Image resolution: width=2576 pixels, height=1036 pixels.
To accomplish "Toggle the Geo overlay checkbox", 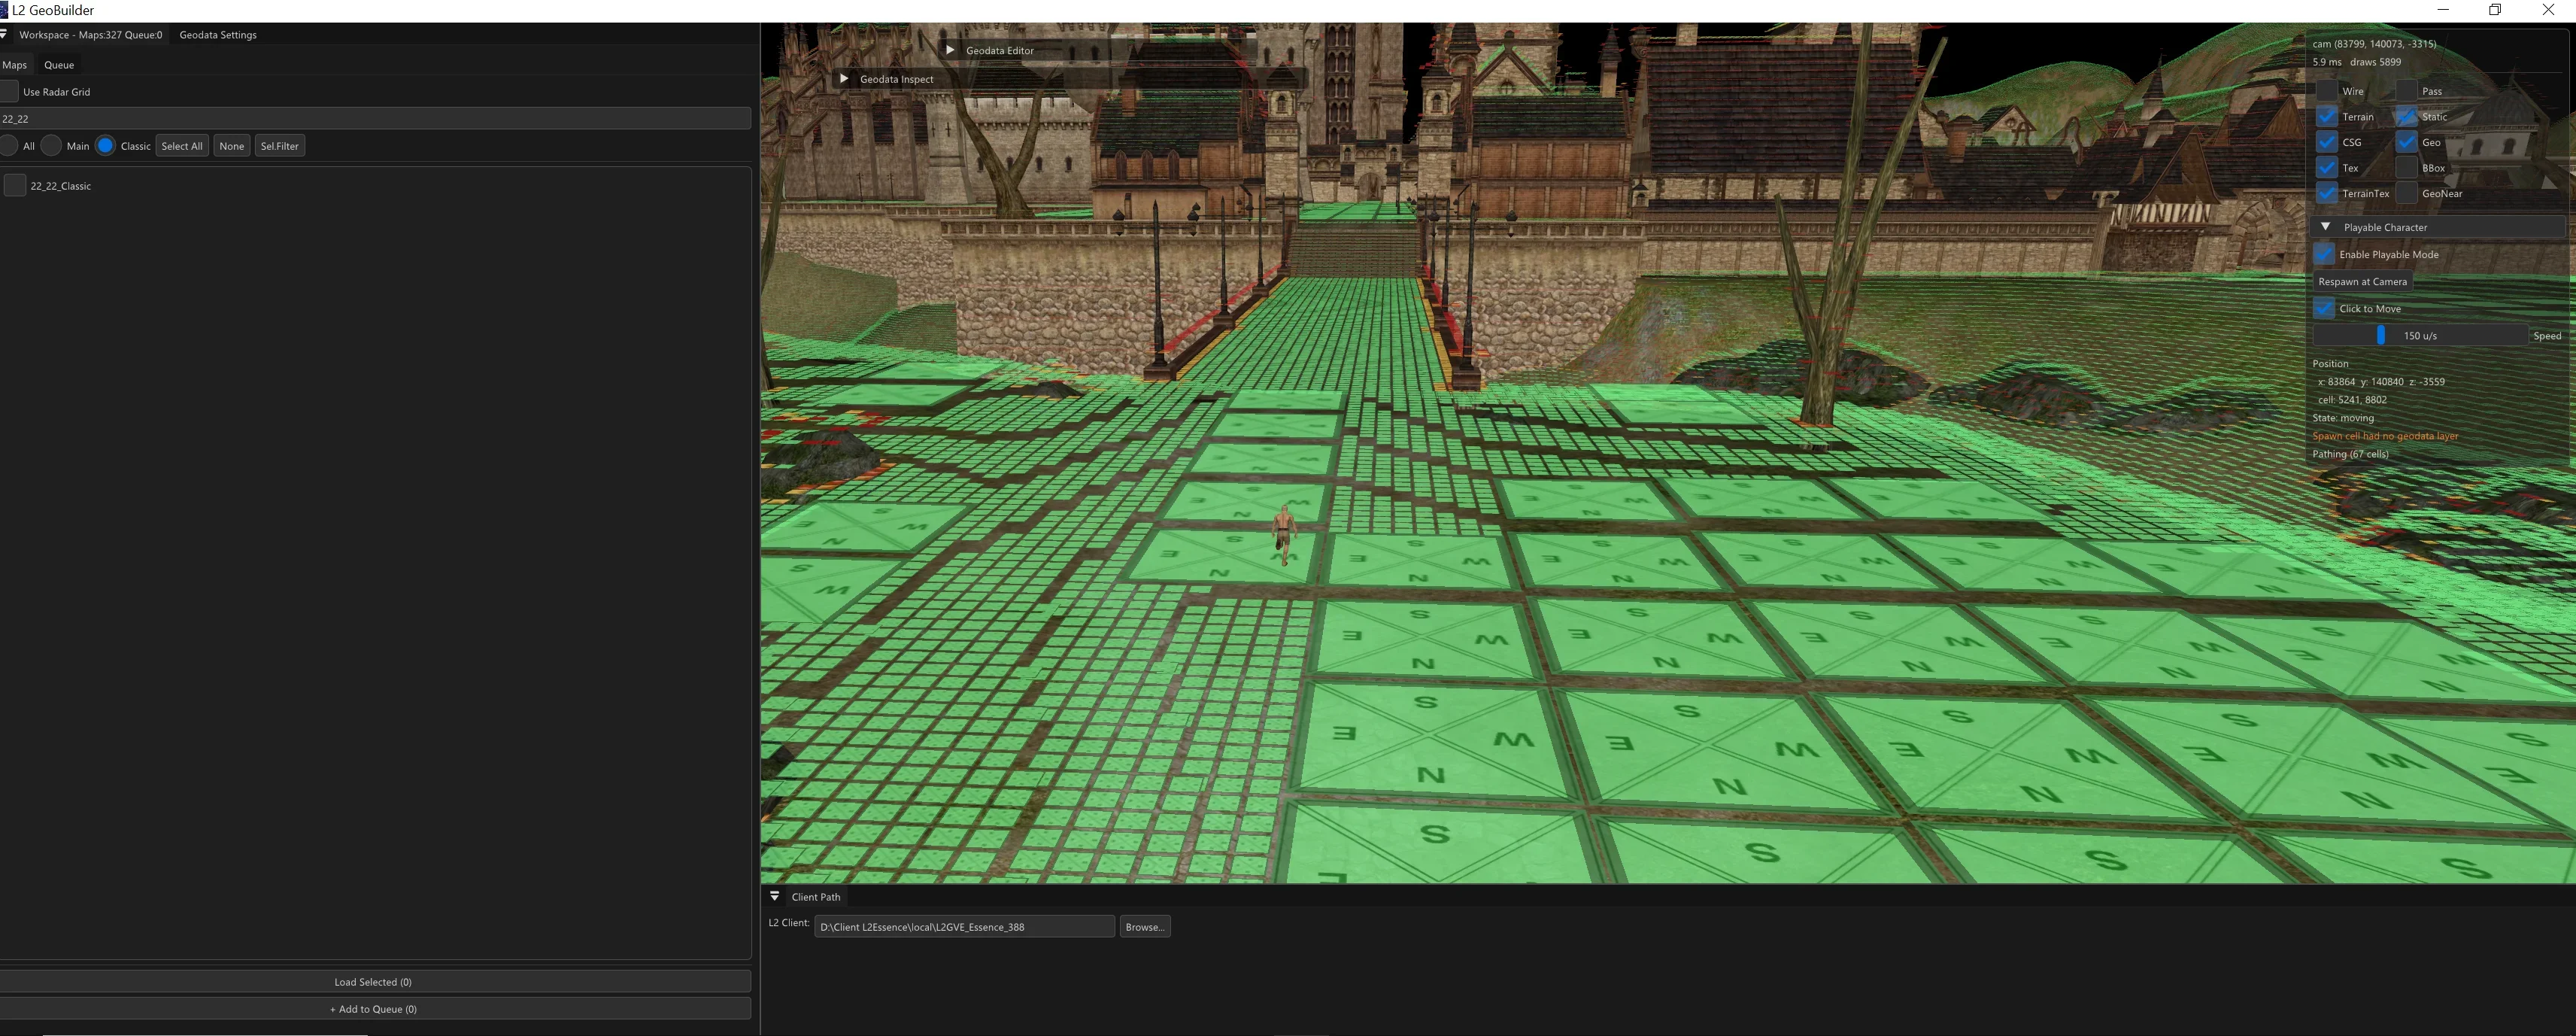I will point(2406,142).
